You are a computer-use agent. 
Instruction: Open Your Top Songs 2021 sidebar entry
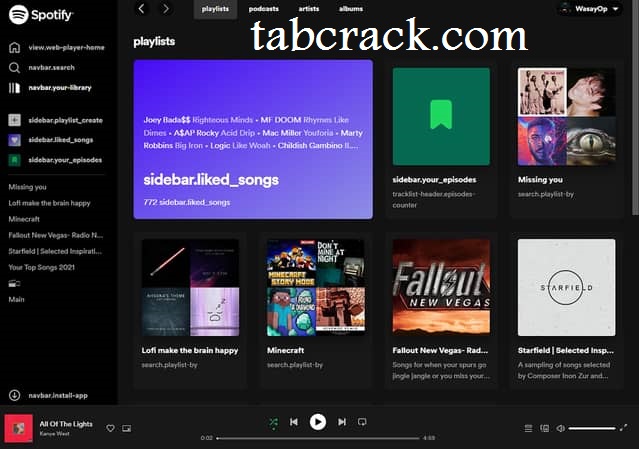click(42, 267)
